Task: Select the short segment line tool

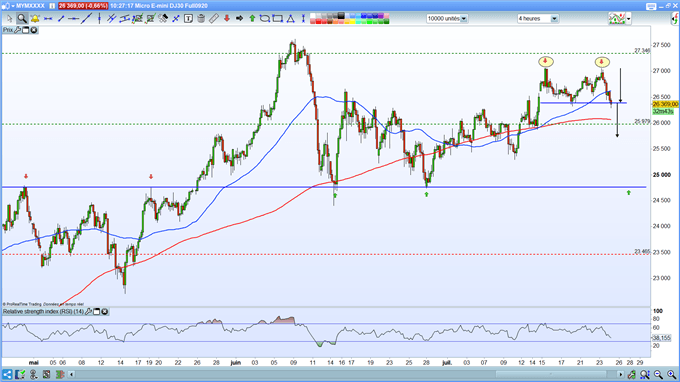Action: pos(61,19)
